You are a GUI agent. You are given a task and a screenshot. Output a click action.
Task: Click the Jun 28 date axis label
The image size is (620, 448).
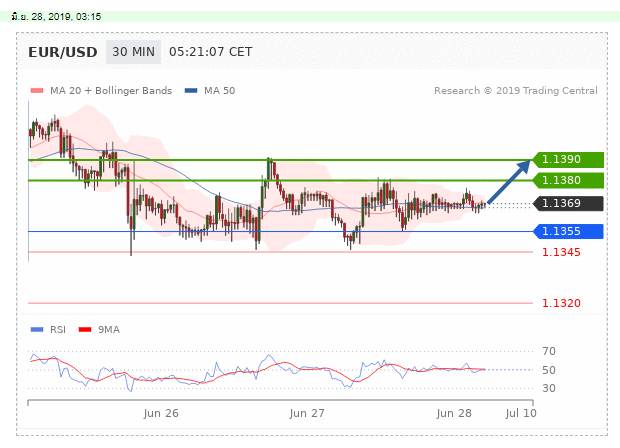click(454, 414)
